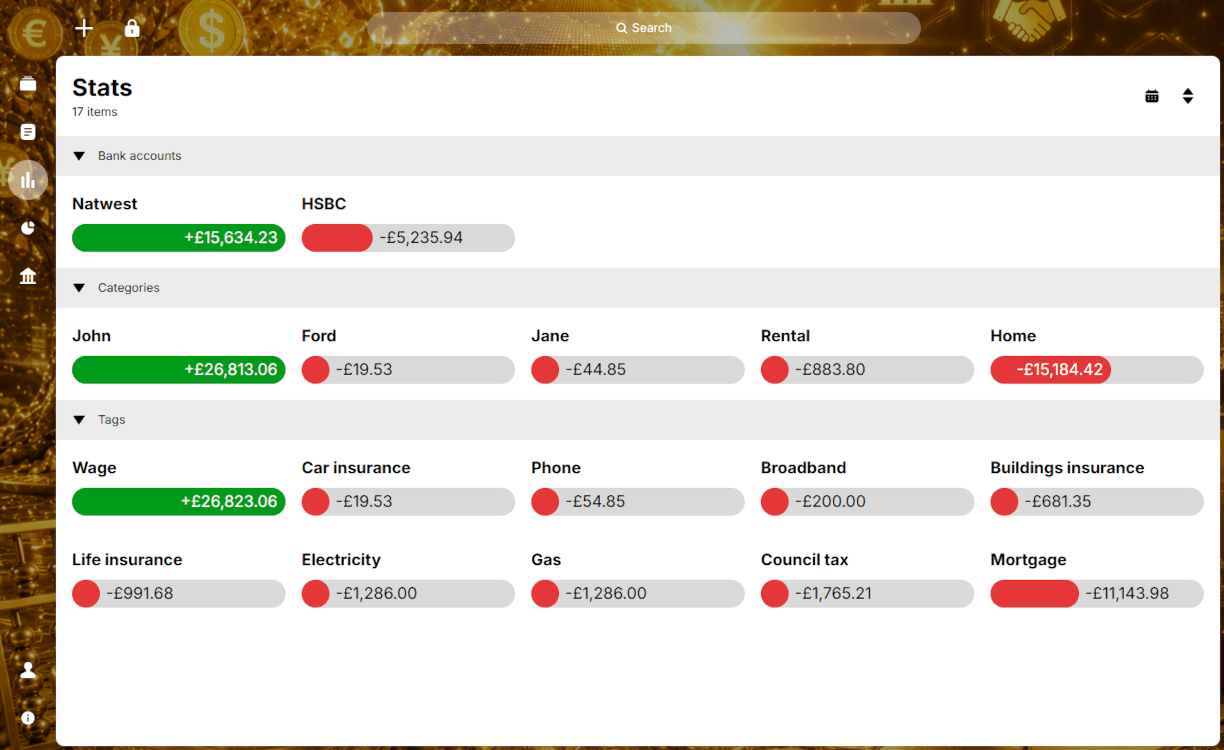The height and width of the screenshot is (750, 1224).
Task: Open the calendar date picker icon
Action: [x=1152, y=96]
